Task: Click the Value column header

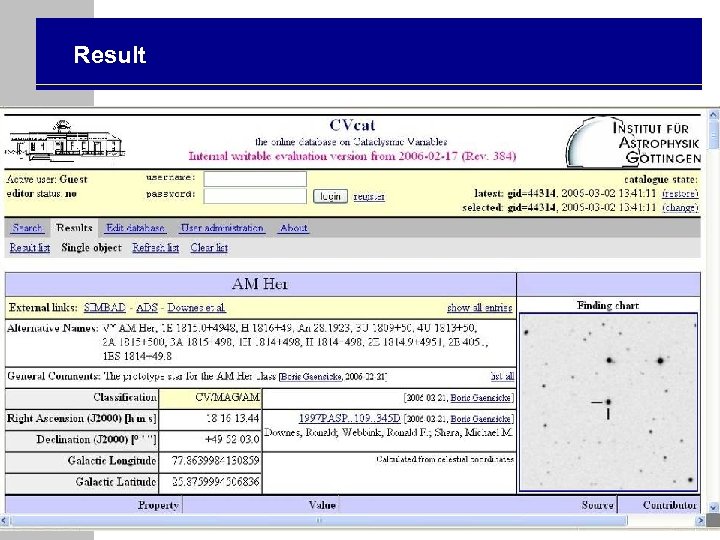Action: pyautogui.click(x=322, y=505)
